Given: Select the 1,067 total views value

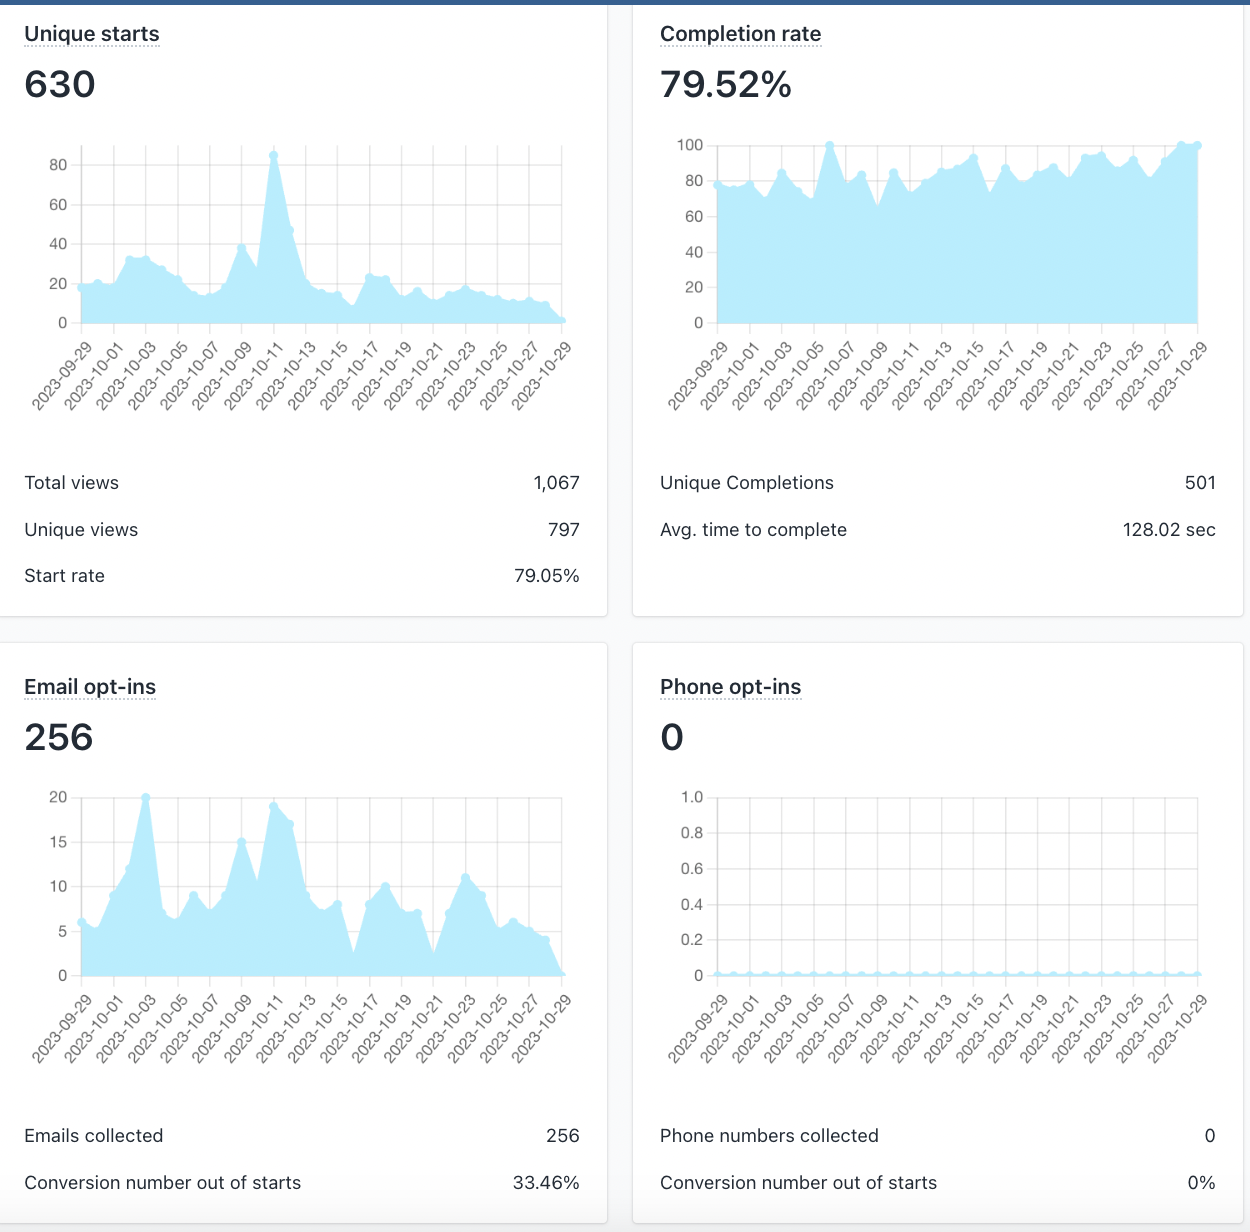Looking at the screenshot, I should 557,483.
